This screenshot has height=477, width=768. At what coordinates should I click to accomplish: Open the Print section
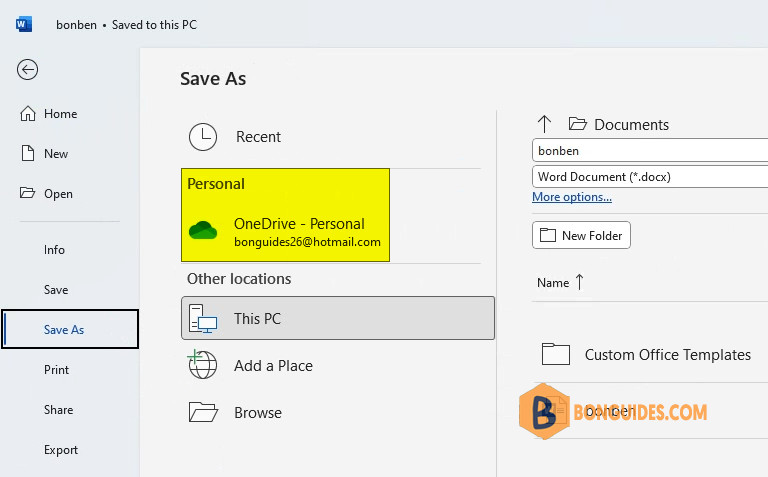click(x=56, y=370)
